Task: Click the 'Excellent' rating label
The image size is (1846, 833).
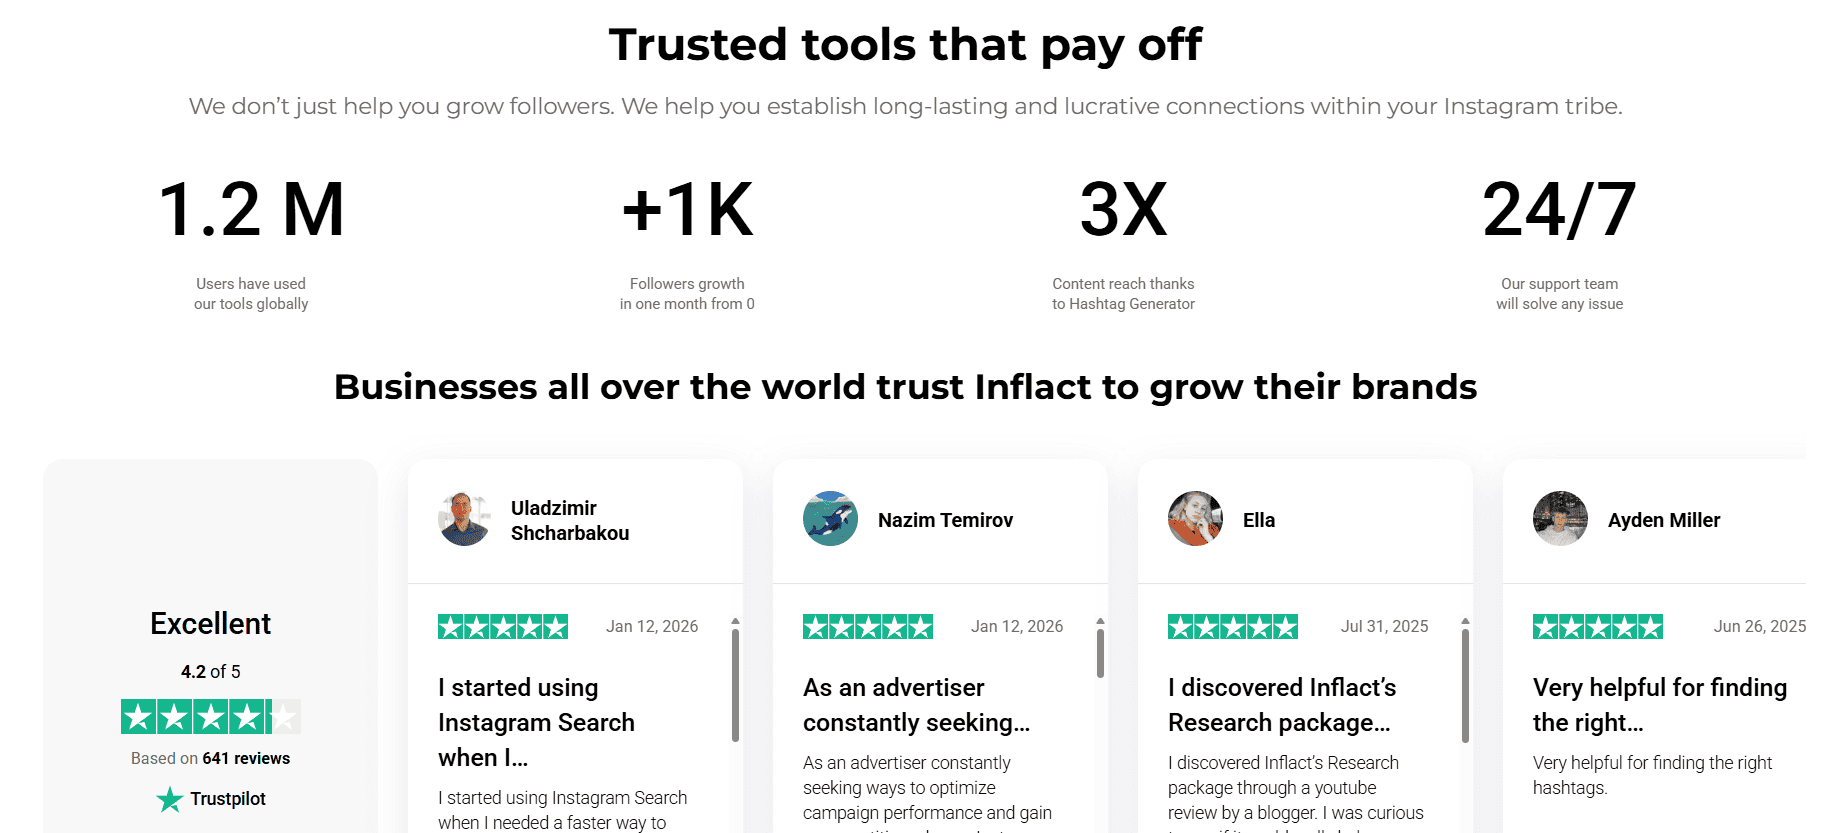Action: click(211, 624)
